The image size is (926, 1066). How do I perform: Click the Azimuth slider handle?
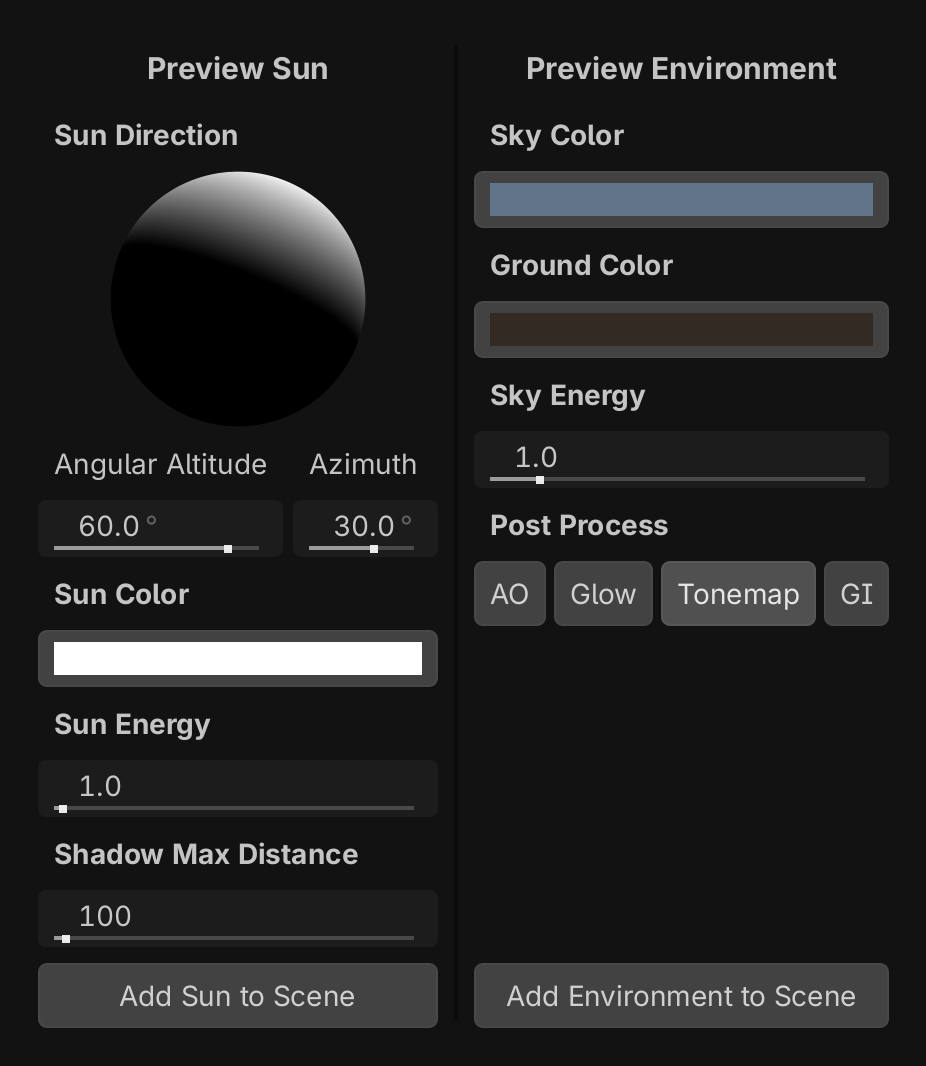tap(374, 549)
